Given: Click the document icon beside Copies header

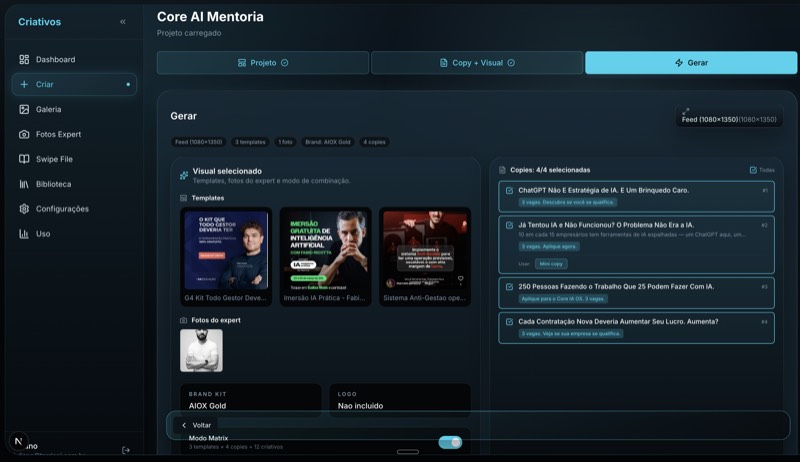Looking at the screenshot, I should tap(502, 170).
